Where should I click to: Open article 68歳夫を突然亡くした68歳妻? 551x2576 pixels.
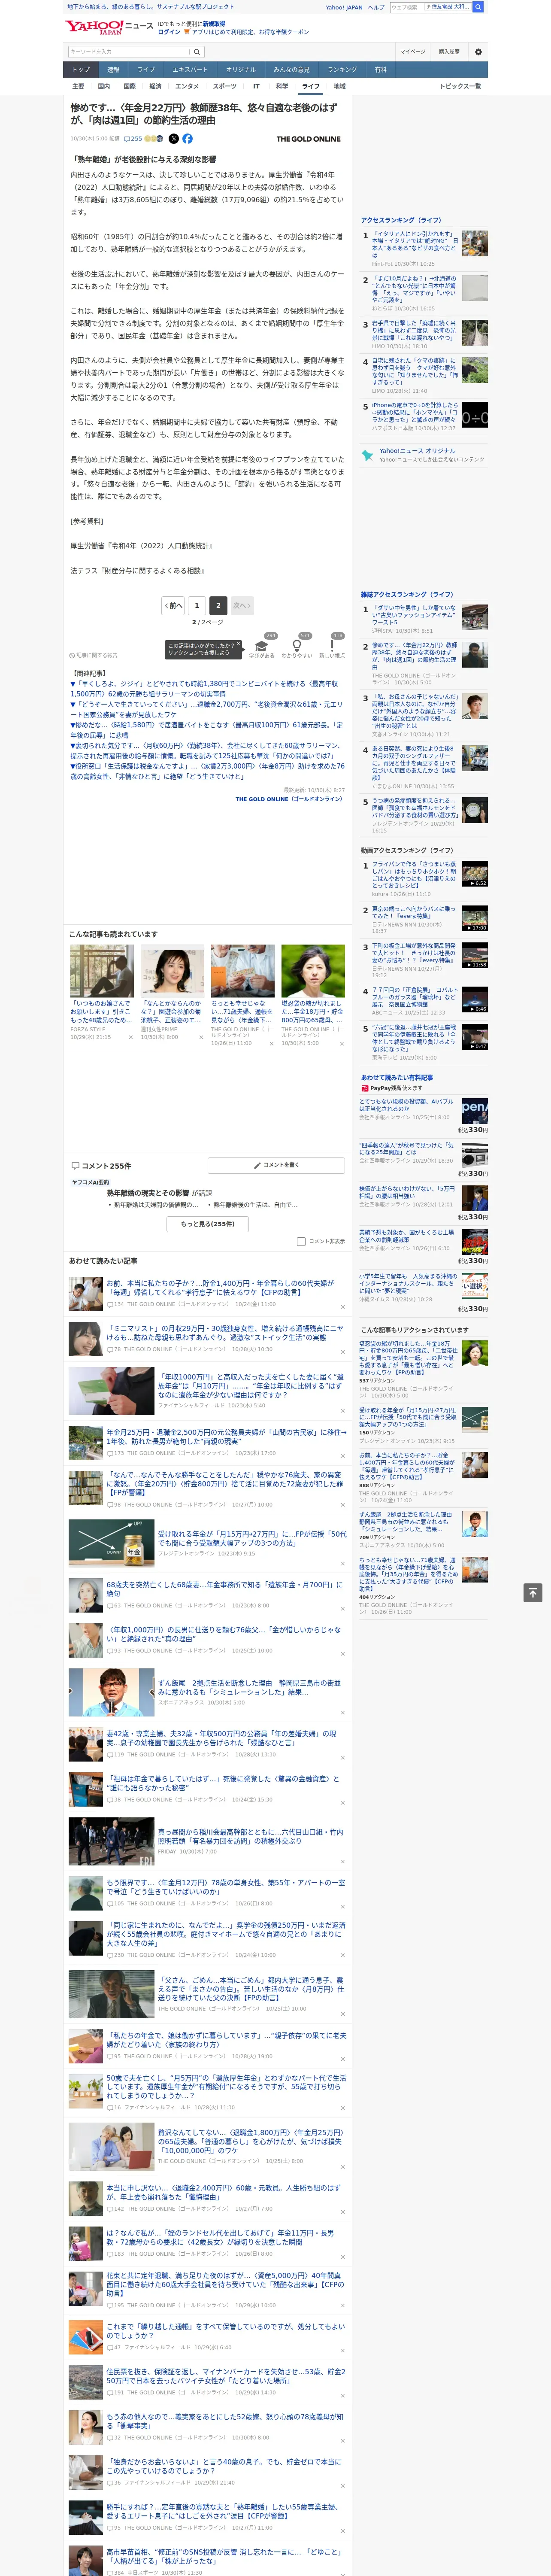click(x=224, y=1588)
